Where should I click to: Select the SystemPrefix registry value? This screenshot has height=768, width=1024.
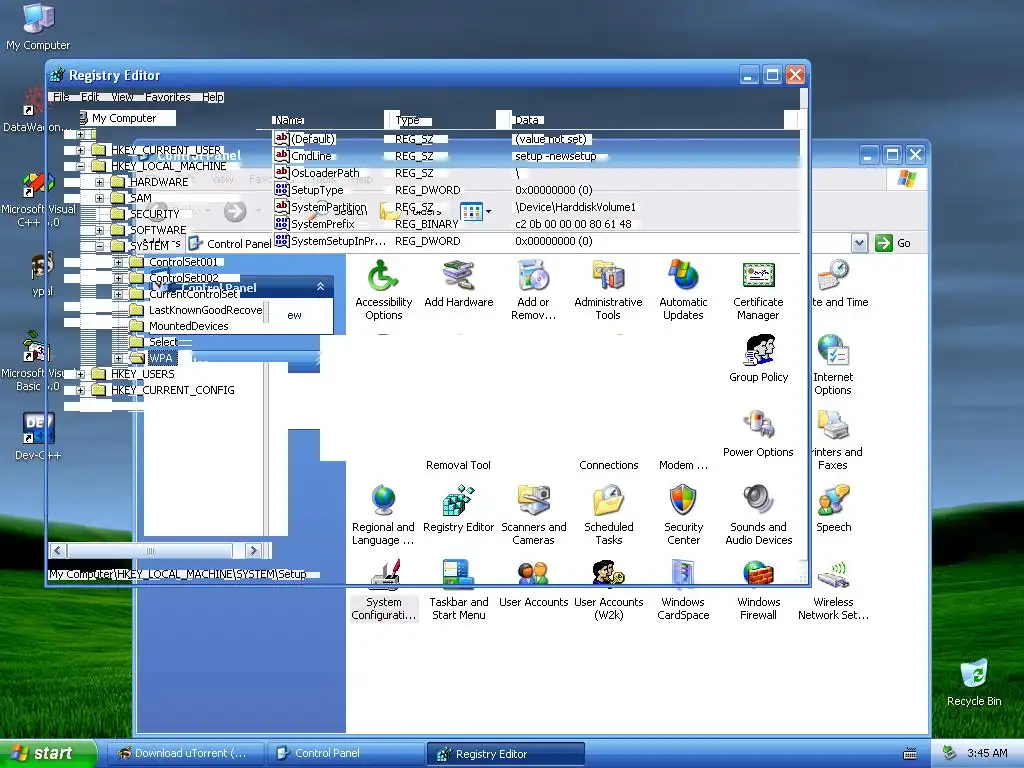(323, 224)
